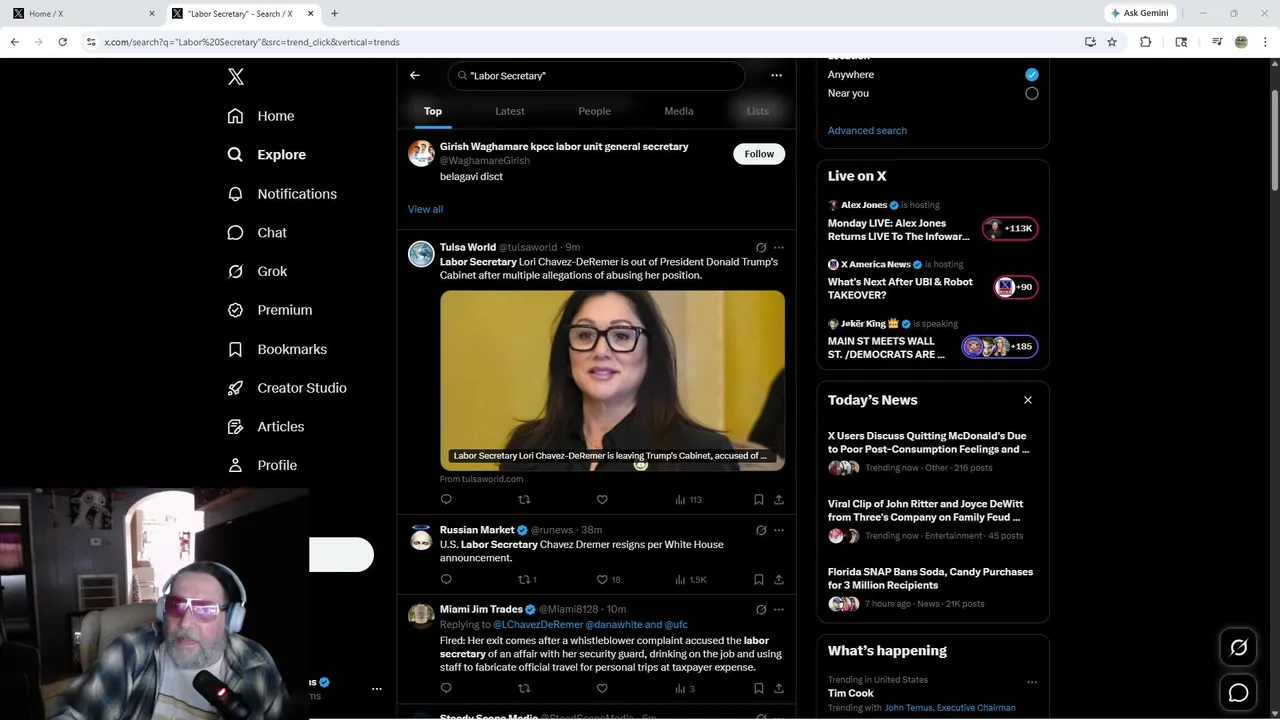Viewport: 1280px width, 720px height.
Task: Open Explore in the sidebar
Action: (267, 155)
